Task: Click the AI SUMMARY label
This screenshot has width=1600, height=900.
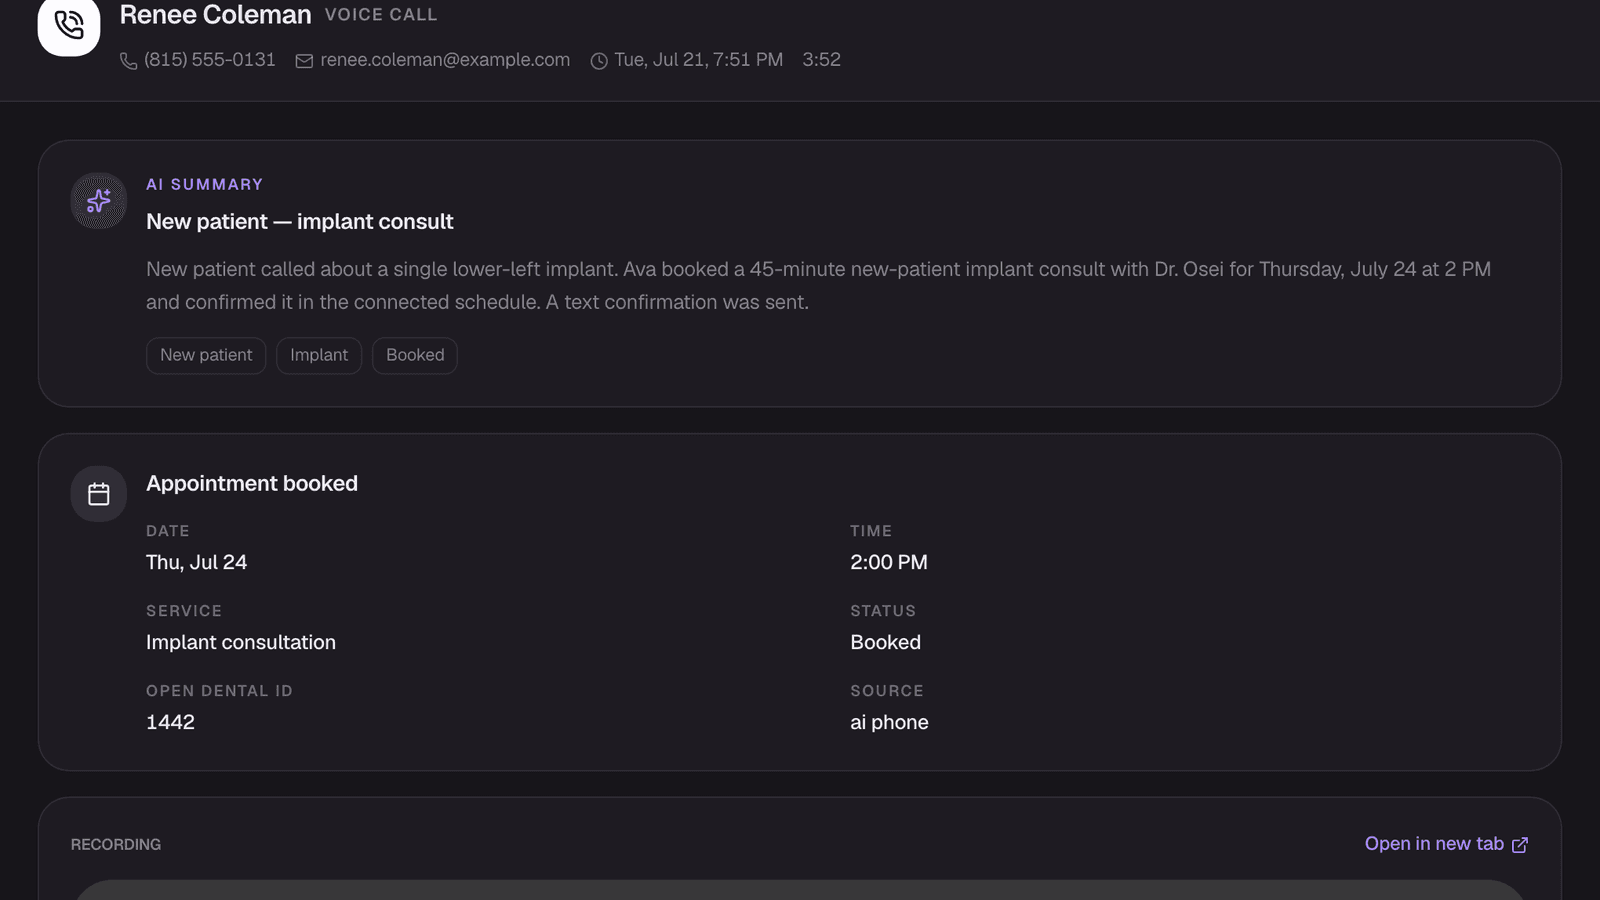Action: [205, 184]
